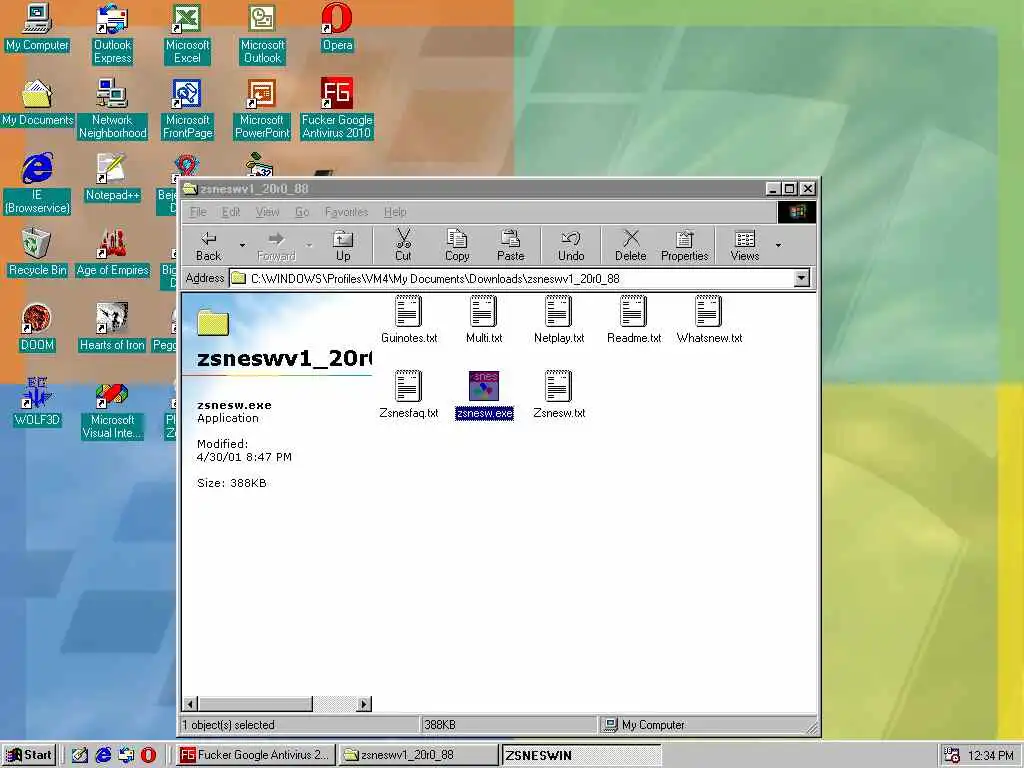Select Hearts of Iron desktop shortcut
The width and height of the screenshot is (1024, 768).
[x=112, y=328]
